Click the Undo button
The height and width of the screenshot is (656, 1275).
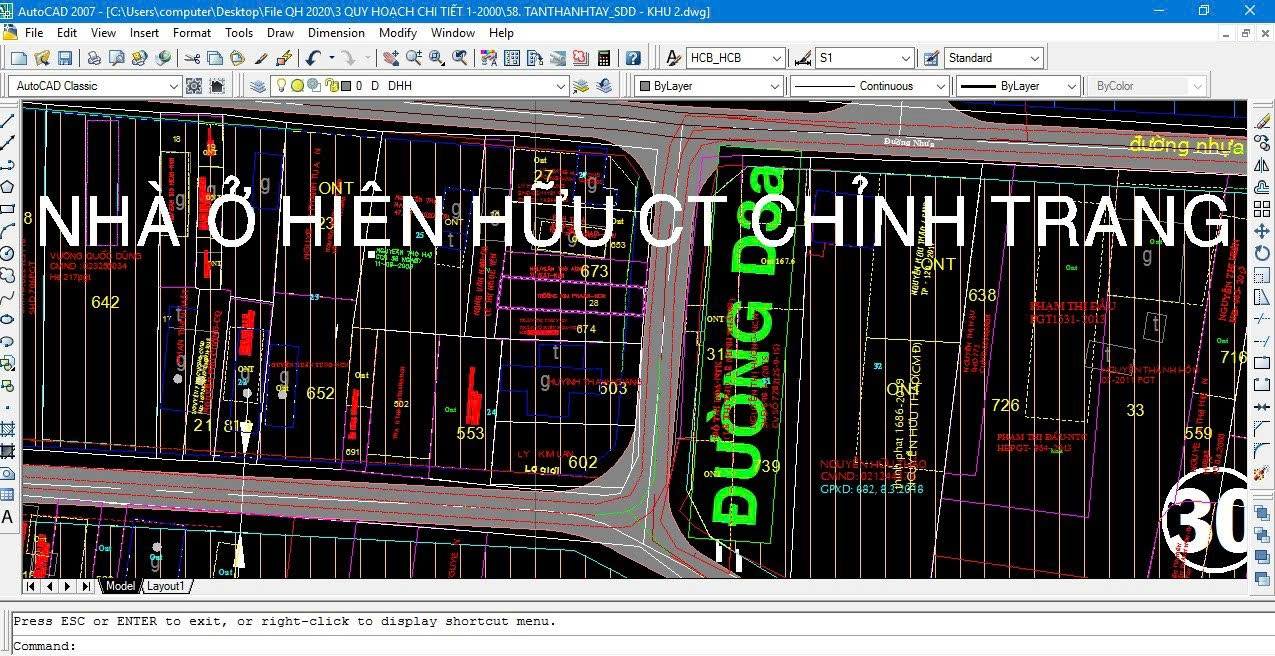click(x=310, y=57)
